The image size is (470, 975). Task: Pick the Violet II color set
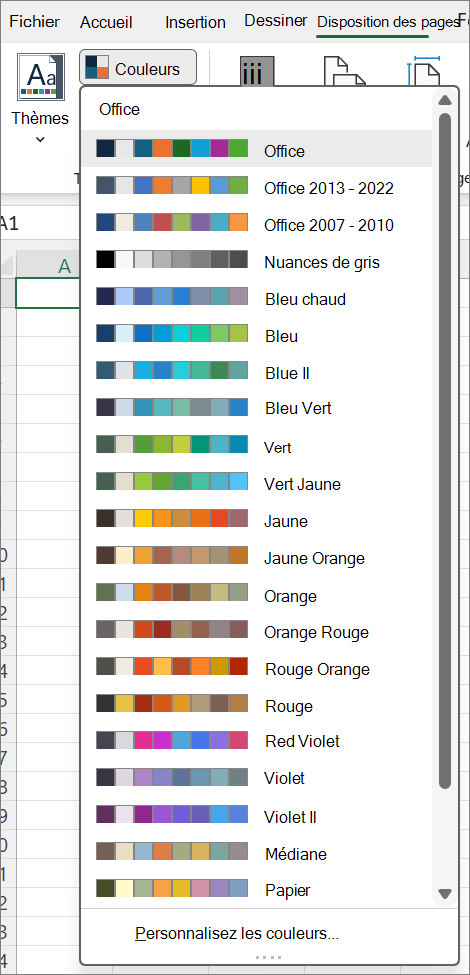point(257,816)
